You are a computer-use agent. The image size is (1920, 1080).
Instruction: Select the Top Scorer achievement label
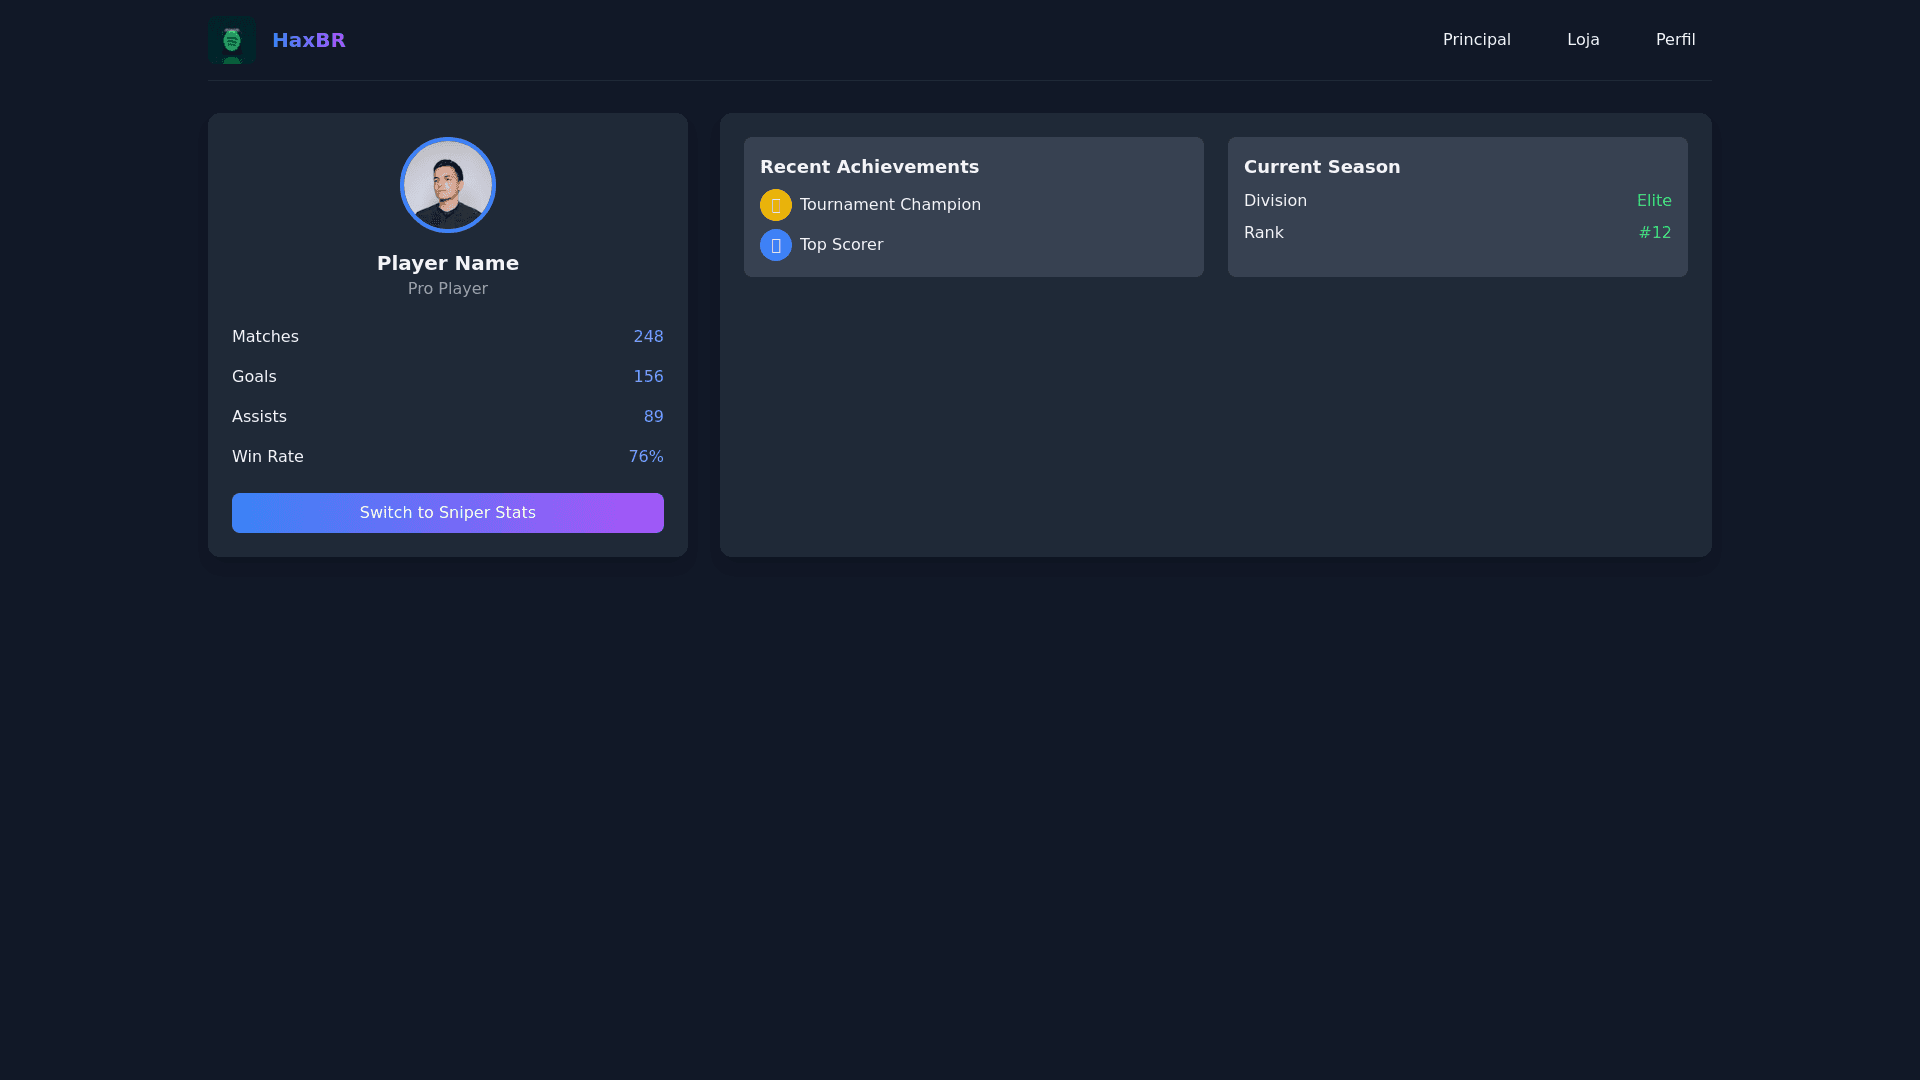(x=841, y=245)
